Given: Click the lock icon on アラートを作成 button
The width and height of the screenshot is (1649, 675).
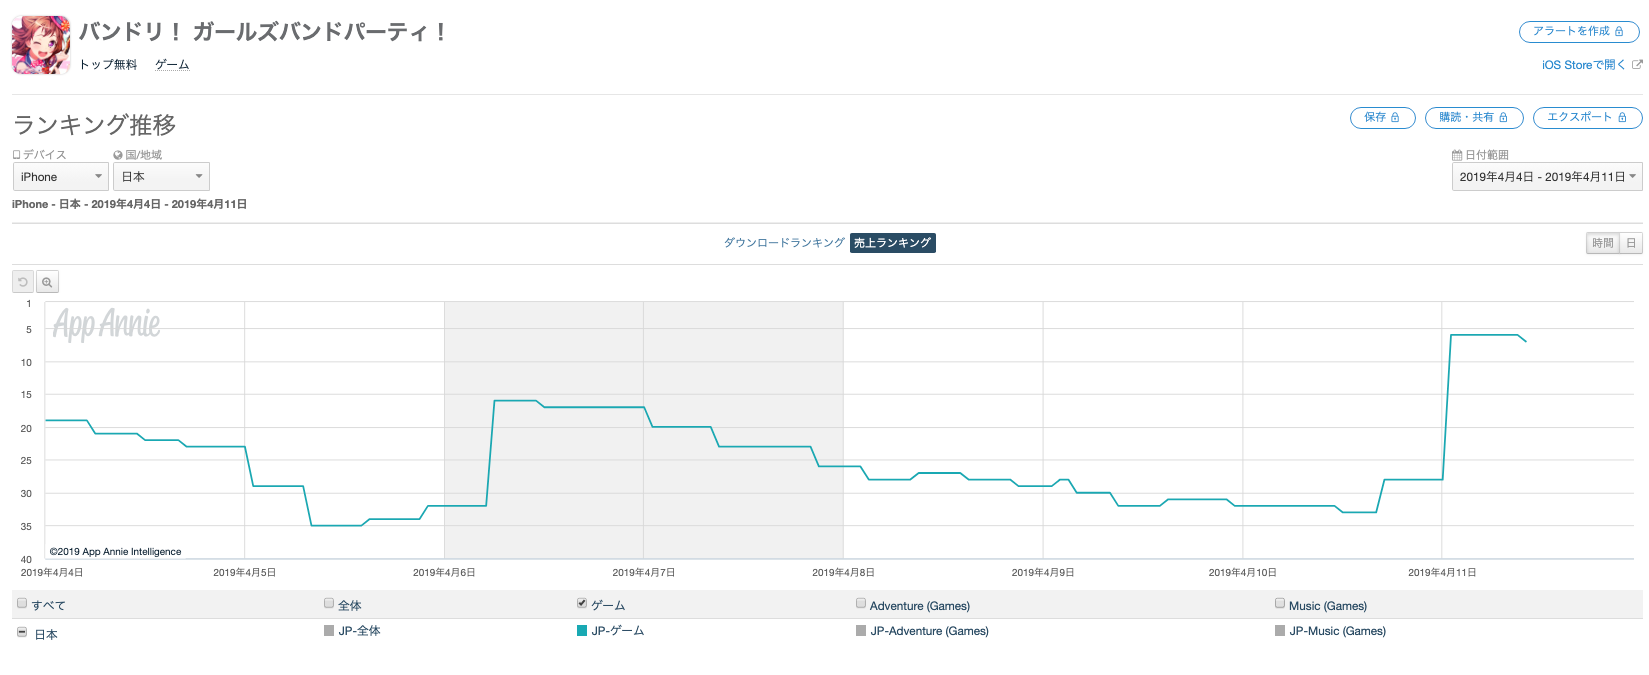Looking at the screenshot, I should [1619, 32].
